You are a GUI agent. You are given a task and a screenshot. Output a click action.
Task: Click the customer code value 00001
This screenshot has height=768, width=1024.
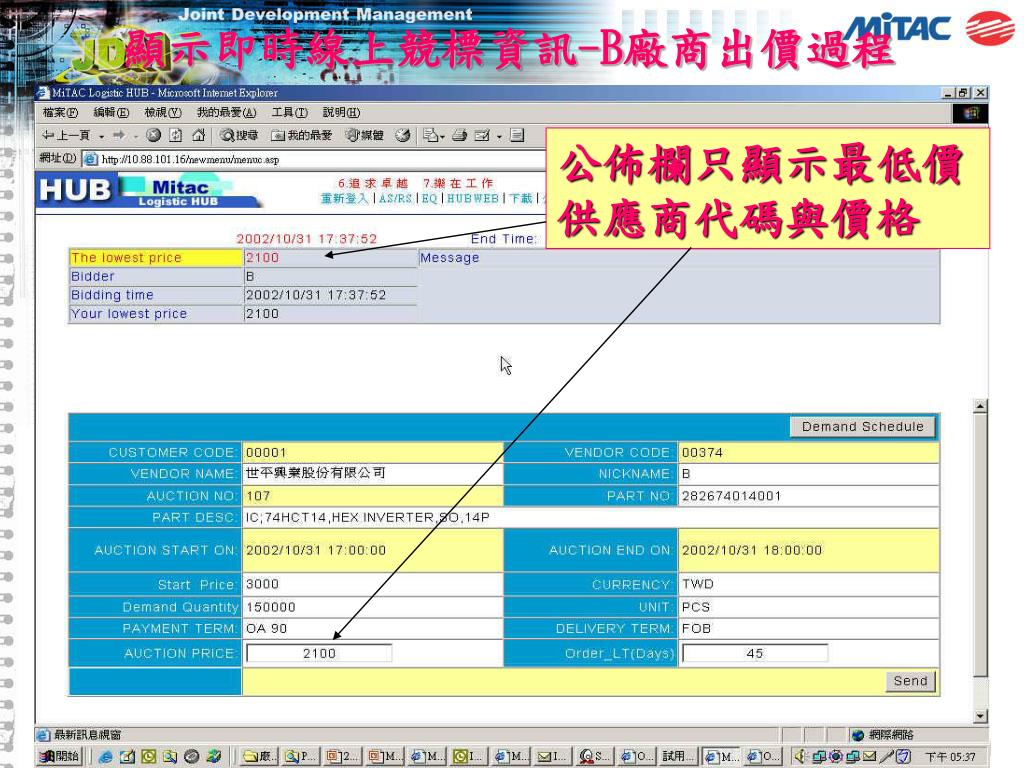pyautogui.click(x=266, y=453)
